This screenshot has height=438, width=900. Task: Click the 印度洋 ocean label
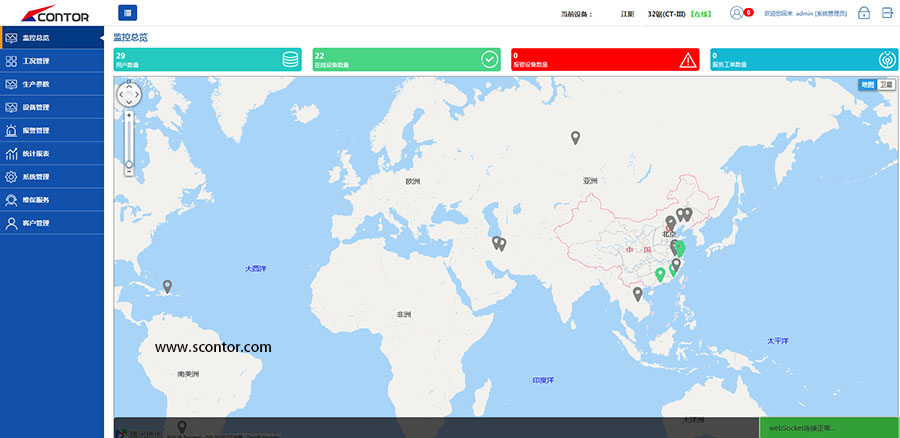click(x=543, y=380)
